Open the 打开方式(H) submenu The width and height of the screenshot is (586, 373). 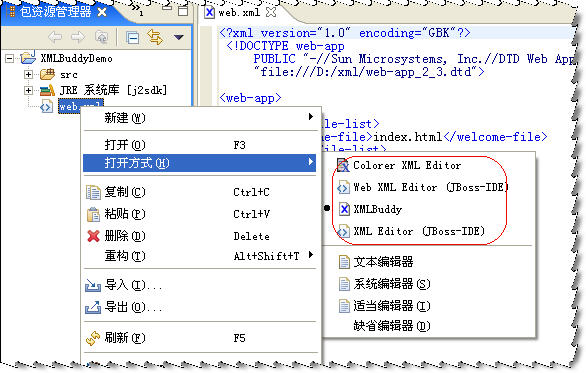(200, 163)
